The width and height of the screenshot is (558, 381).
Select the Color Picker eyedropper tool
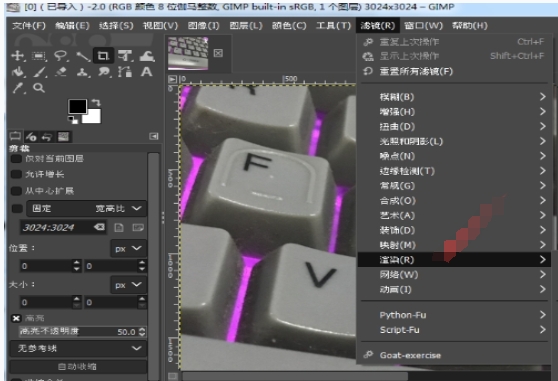click(17, 88)
